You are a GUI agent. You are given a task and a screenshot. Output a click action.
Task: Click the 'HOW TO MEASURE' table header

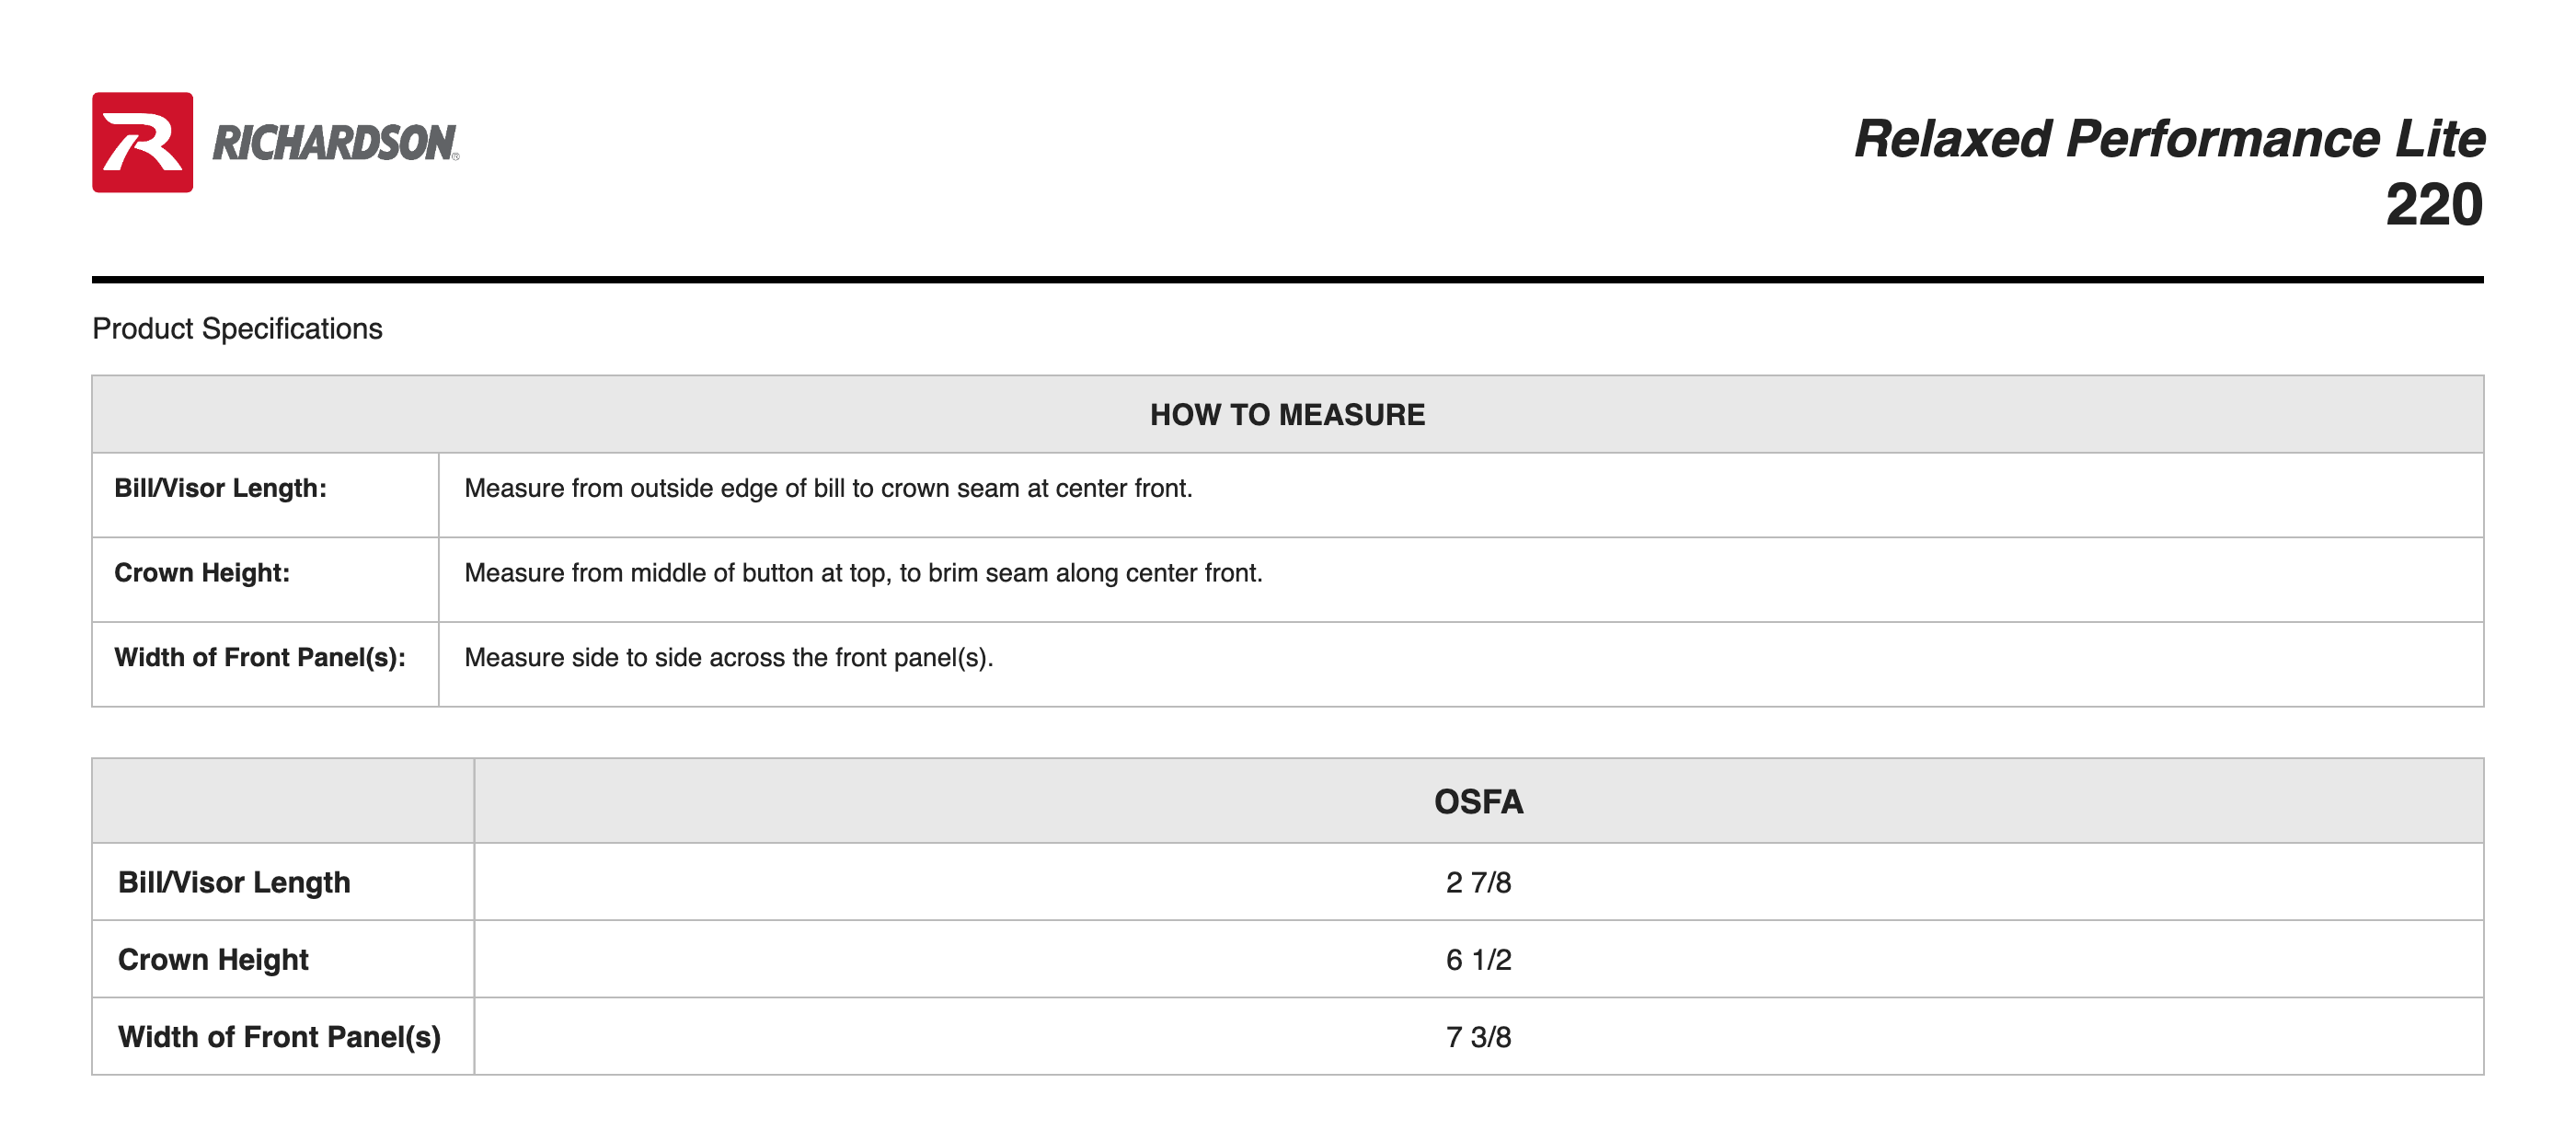pyautogui.click(x=1287, y=414)
